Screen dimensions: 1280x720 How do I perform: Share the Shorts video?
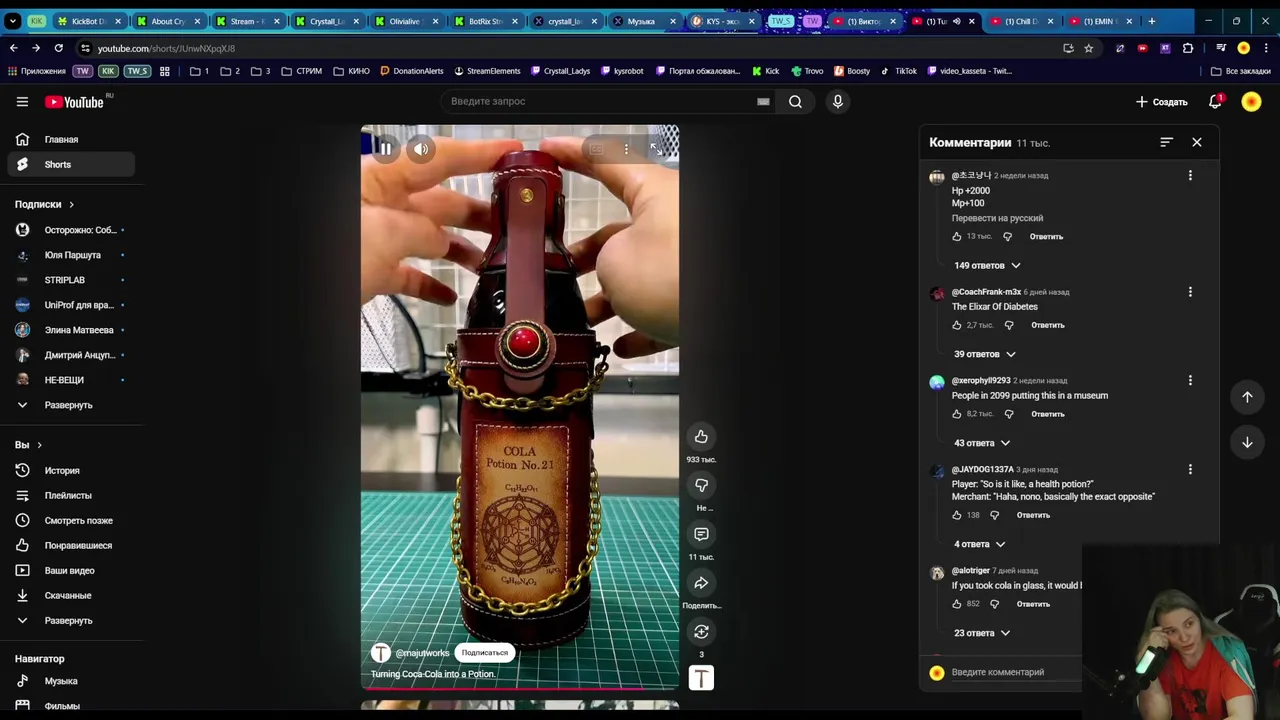coord(701,583)
